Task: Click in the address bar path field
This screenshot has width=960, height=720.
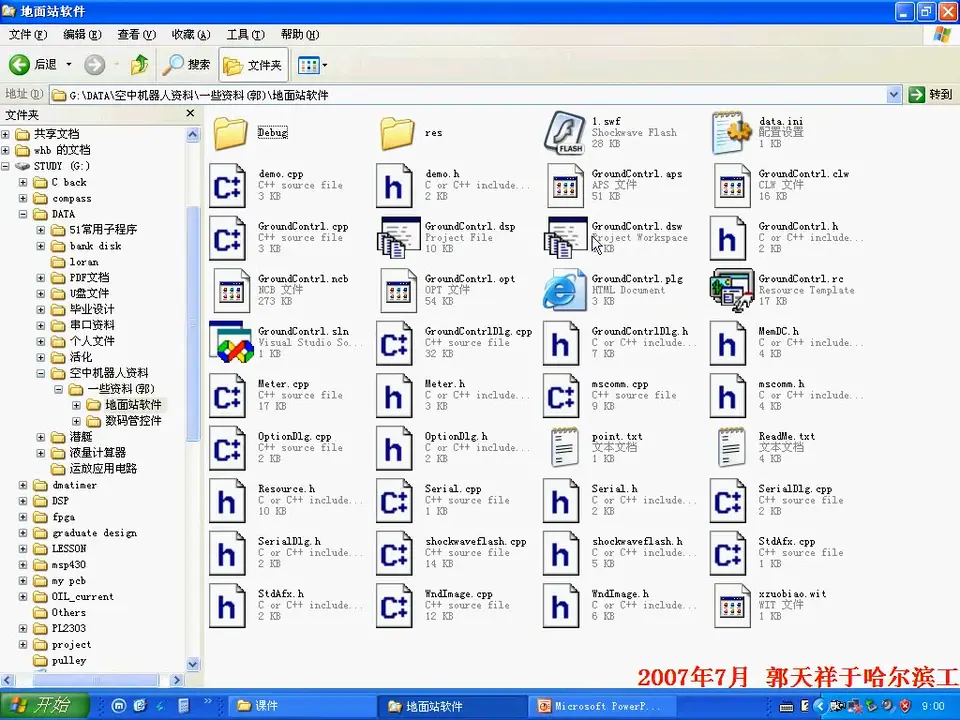Action: coord(468,94)
